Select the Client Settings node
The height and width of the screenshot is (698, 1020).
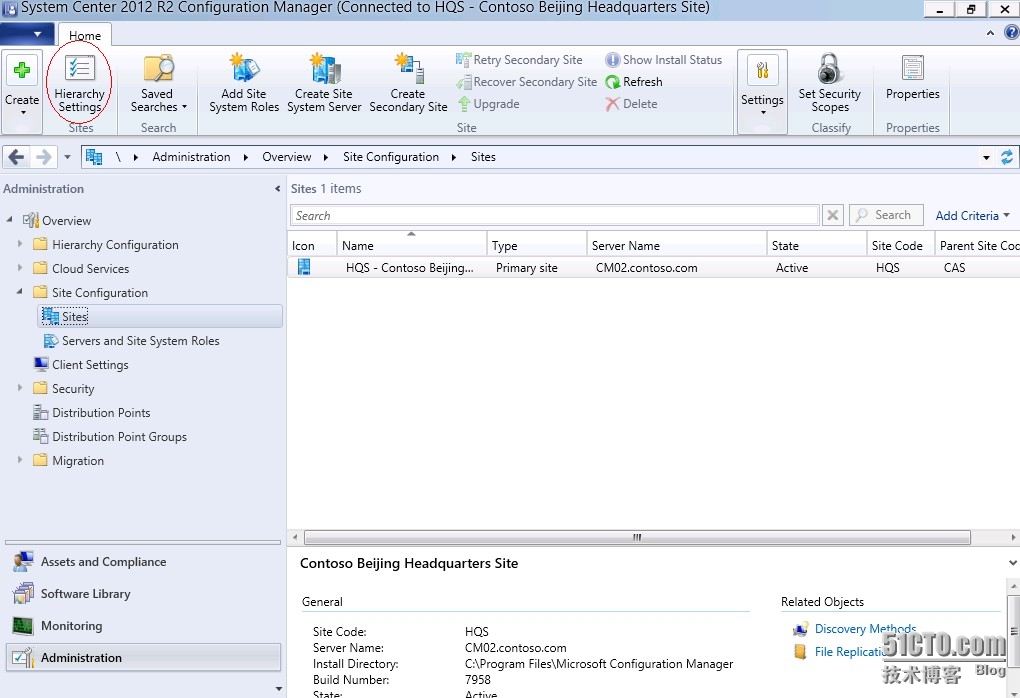click(x=90, y=365)
